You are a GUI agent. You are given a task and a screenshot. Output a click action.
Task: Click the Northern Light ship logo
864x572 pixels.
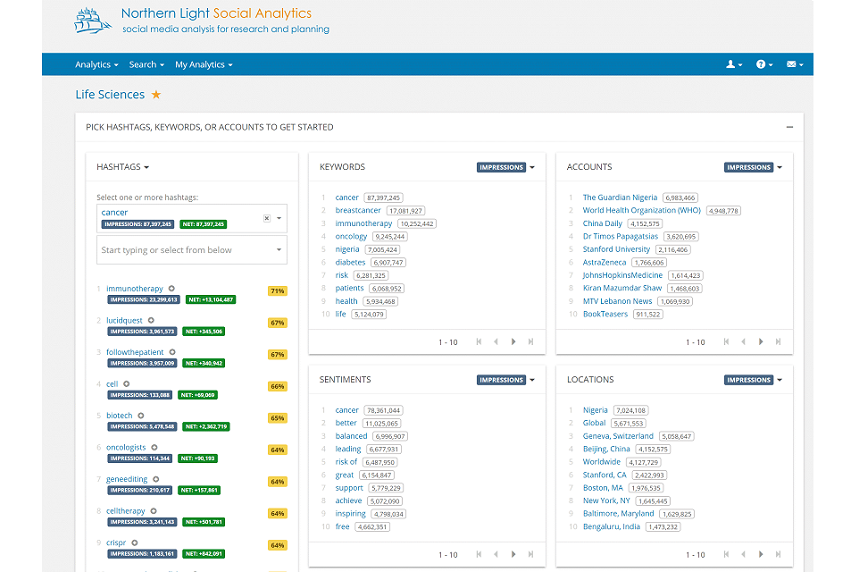(x=92, y=21)
